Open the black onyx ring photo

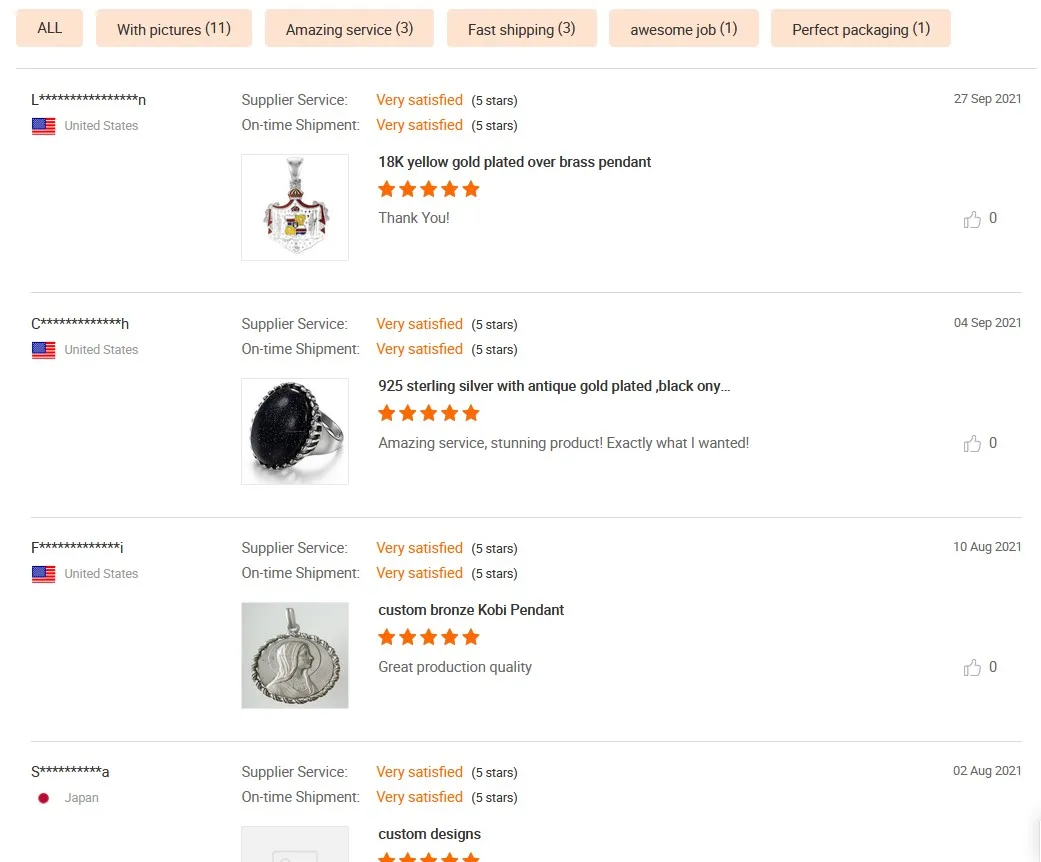click(295, 431)
